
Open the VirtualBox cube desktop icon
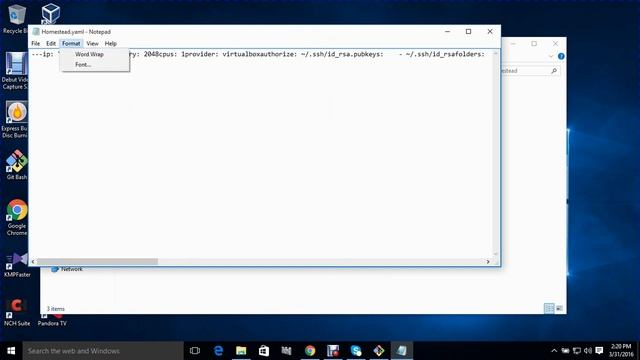point(51,13)
